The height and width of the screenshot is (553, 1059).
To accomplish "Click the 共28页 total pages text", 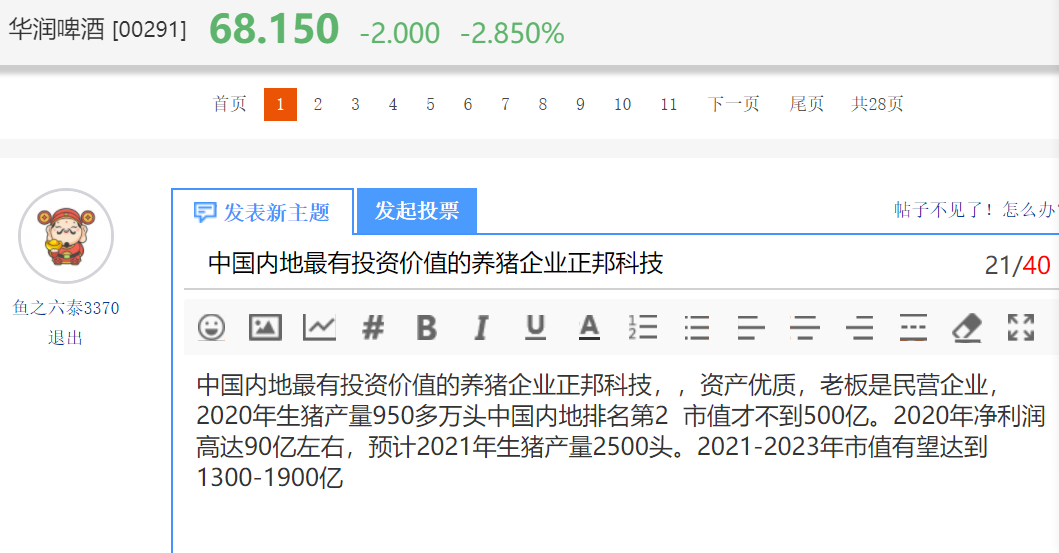I will pyautogui.click(x=877, y=104).
